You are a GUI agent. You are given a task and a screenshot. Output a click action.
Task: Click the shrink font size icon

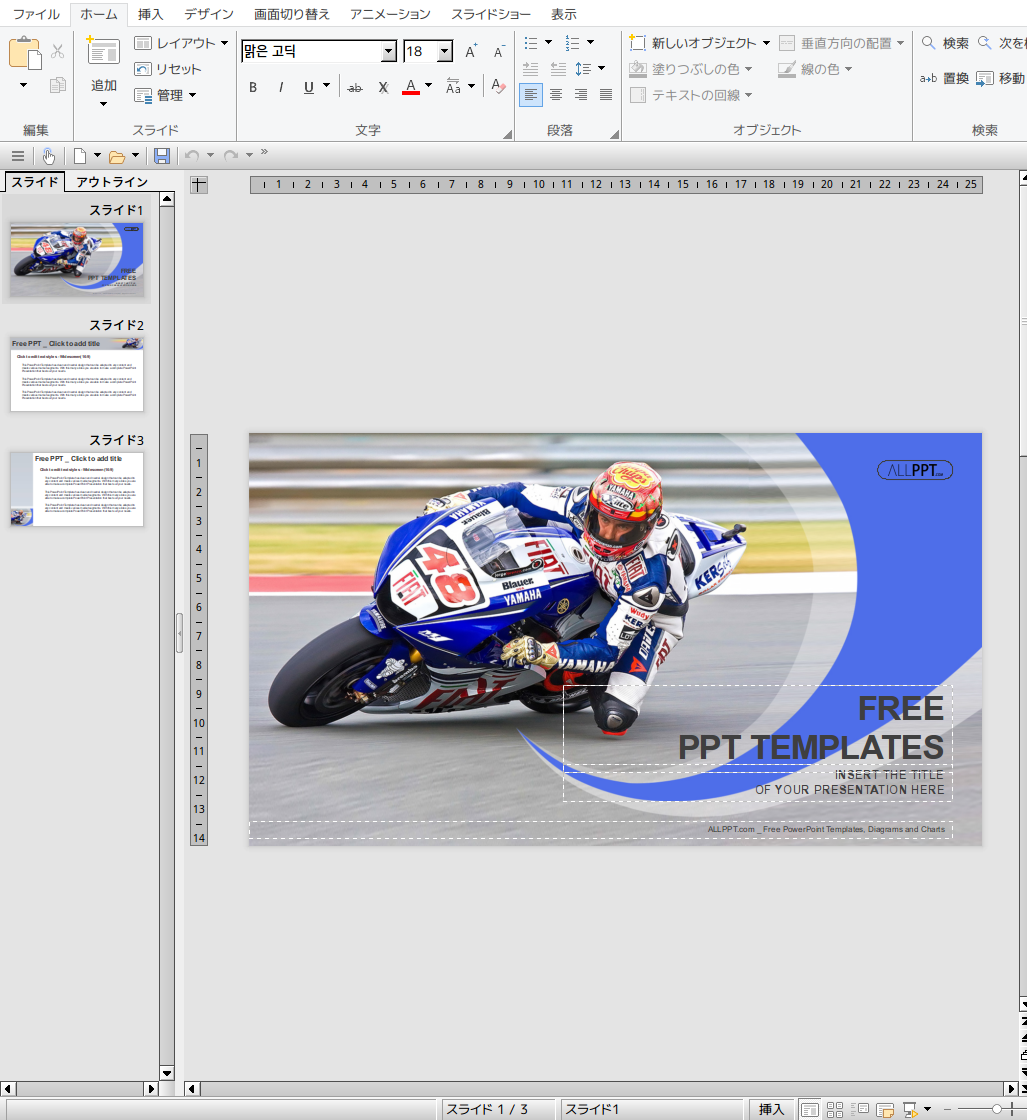[499, 51]
